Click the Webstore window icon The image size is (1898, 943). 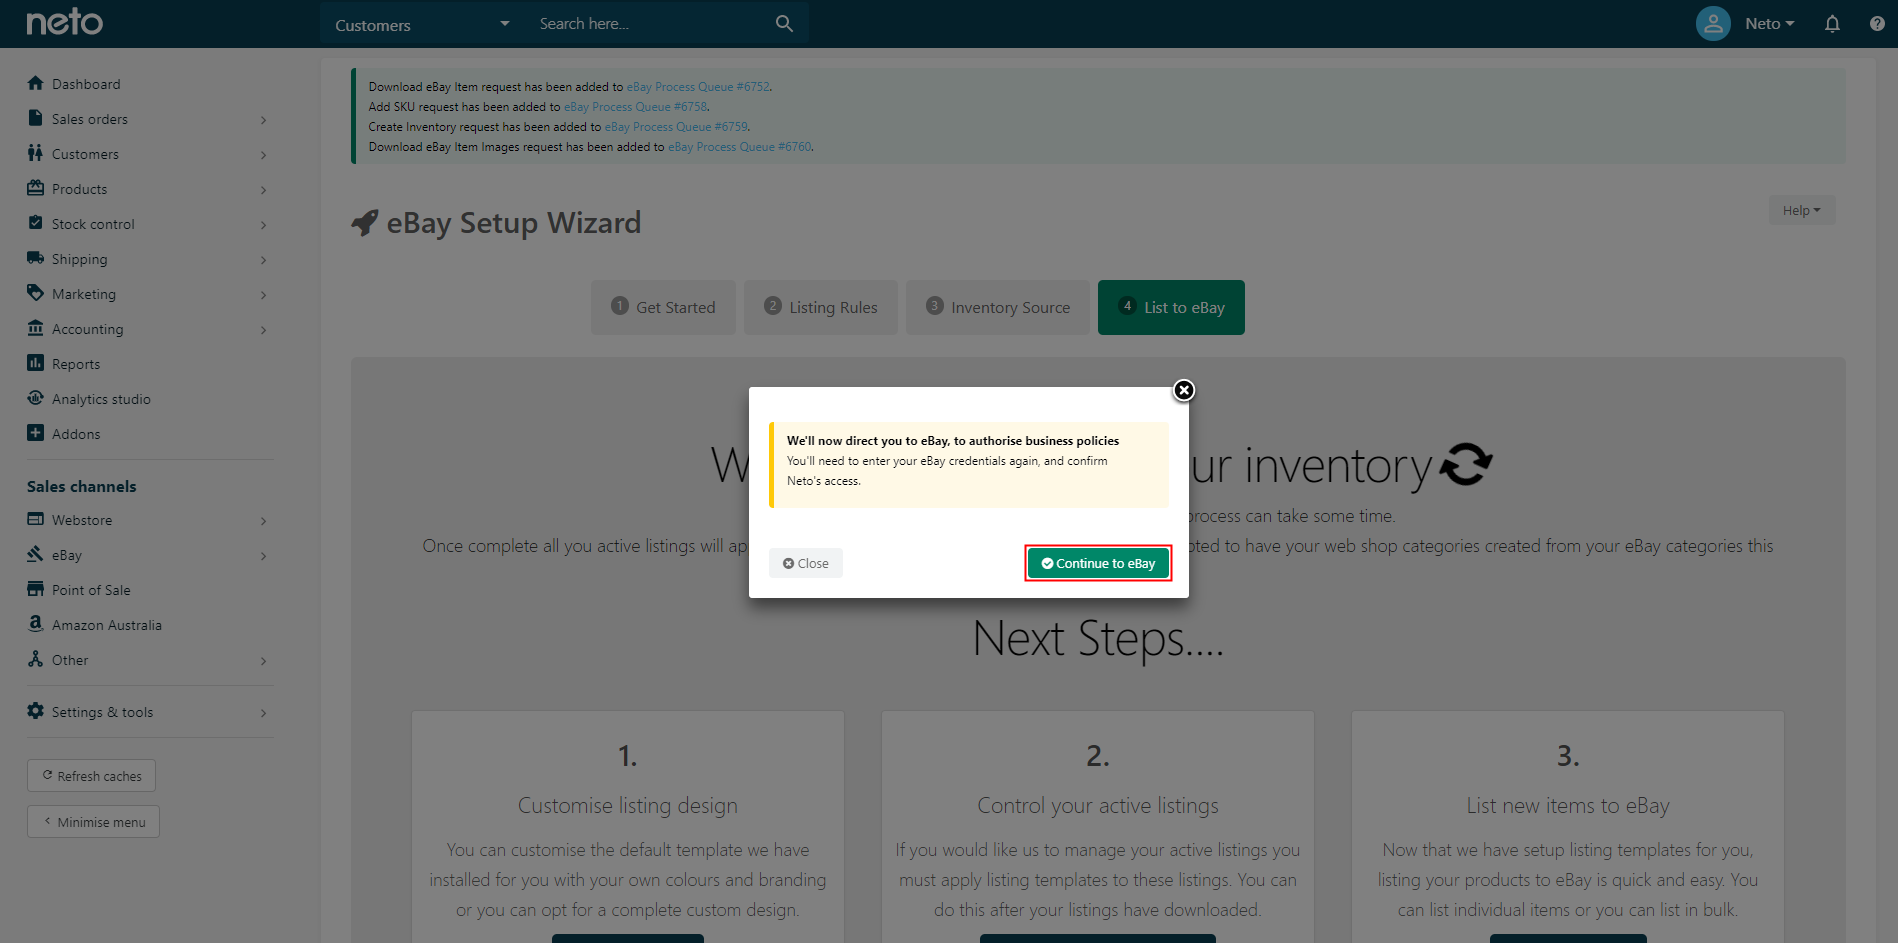(x=36, y=519)
